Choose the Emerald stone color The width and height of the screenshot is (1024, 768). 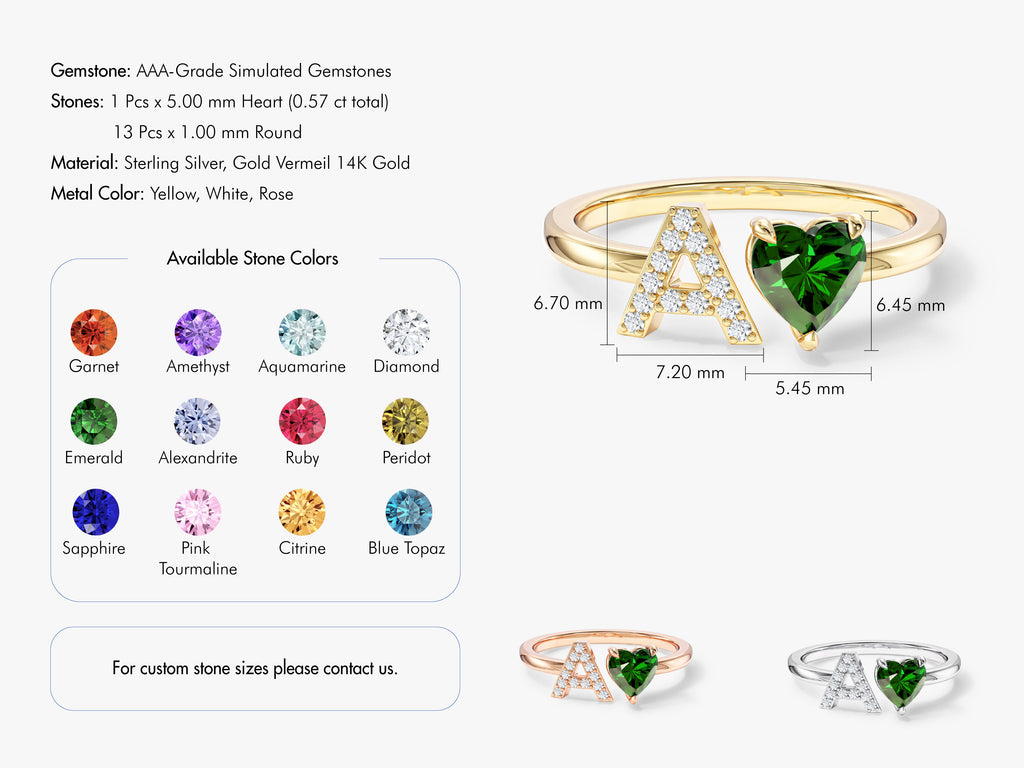[94, 422]
